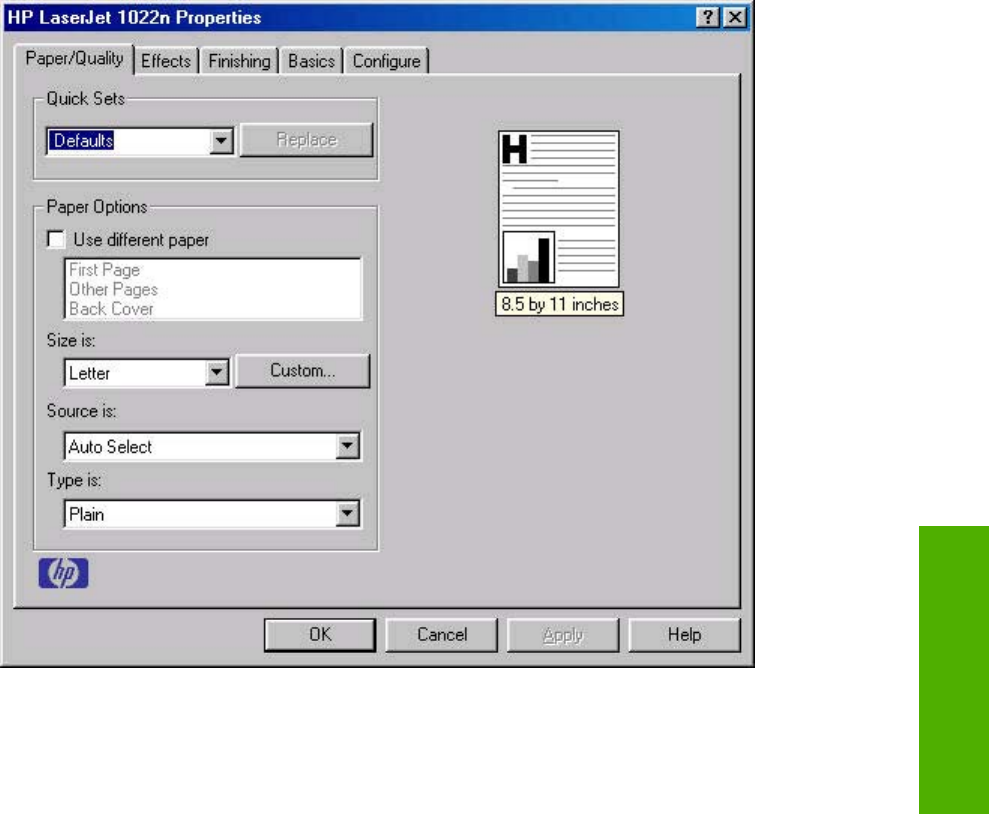Click the question mark help icon in title bar
Viewport: 989px width, 814px height.
708,17
